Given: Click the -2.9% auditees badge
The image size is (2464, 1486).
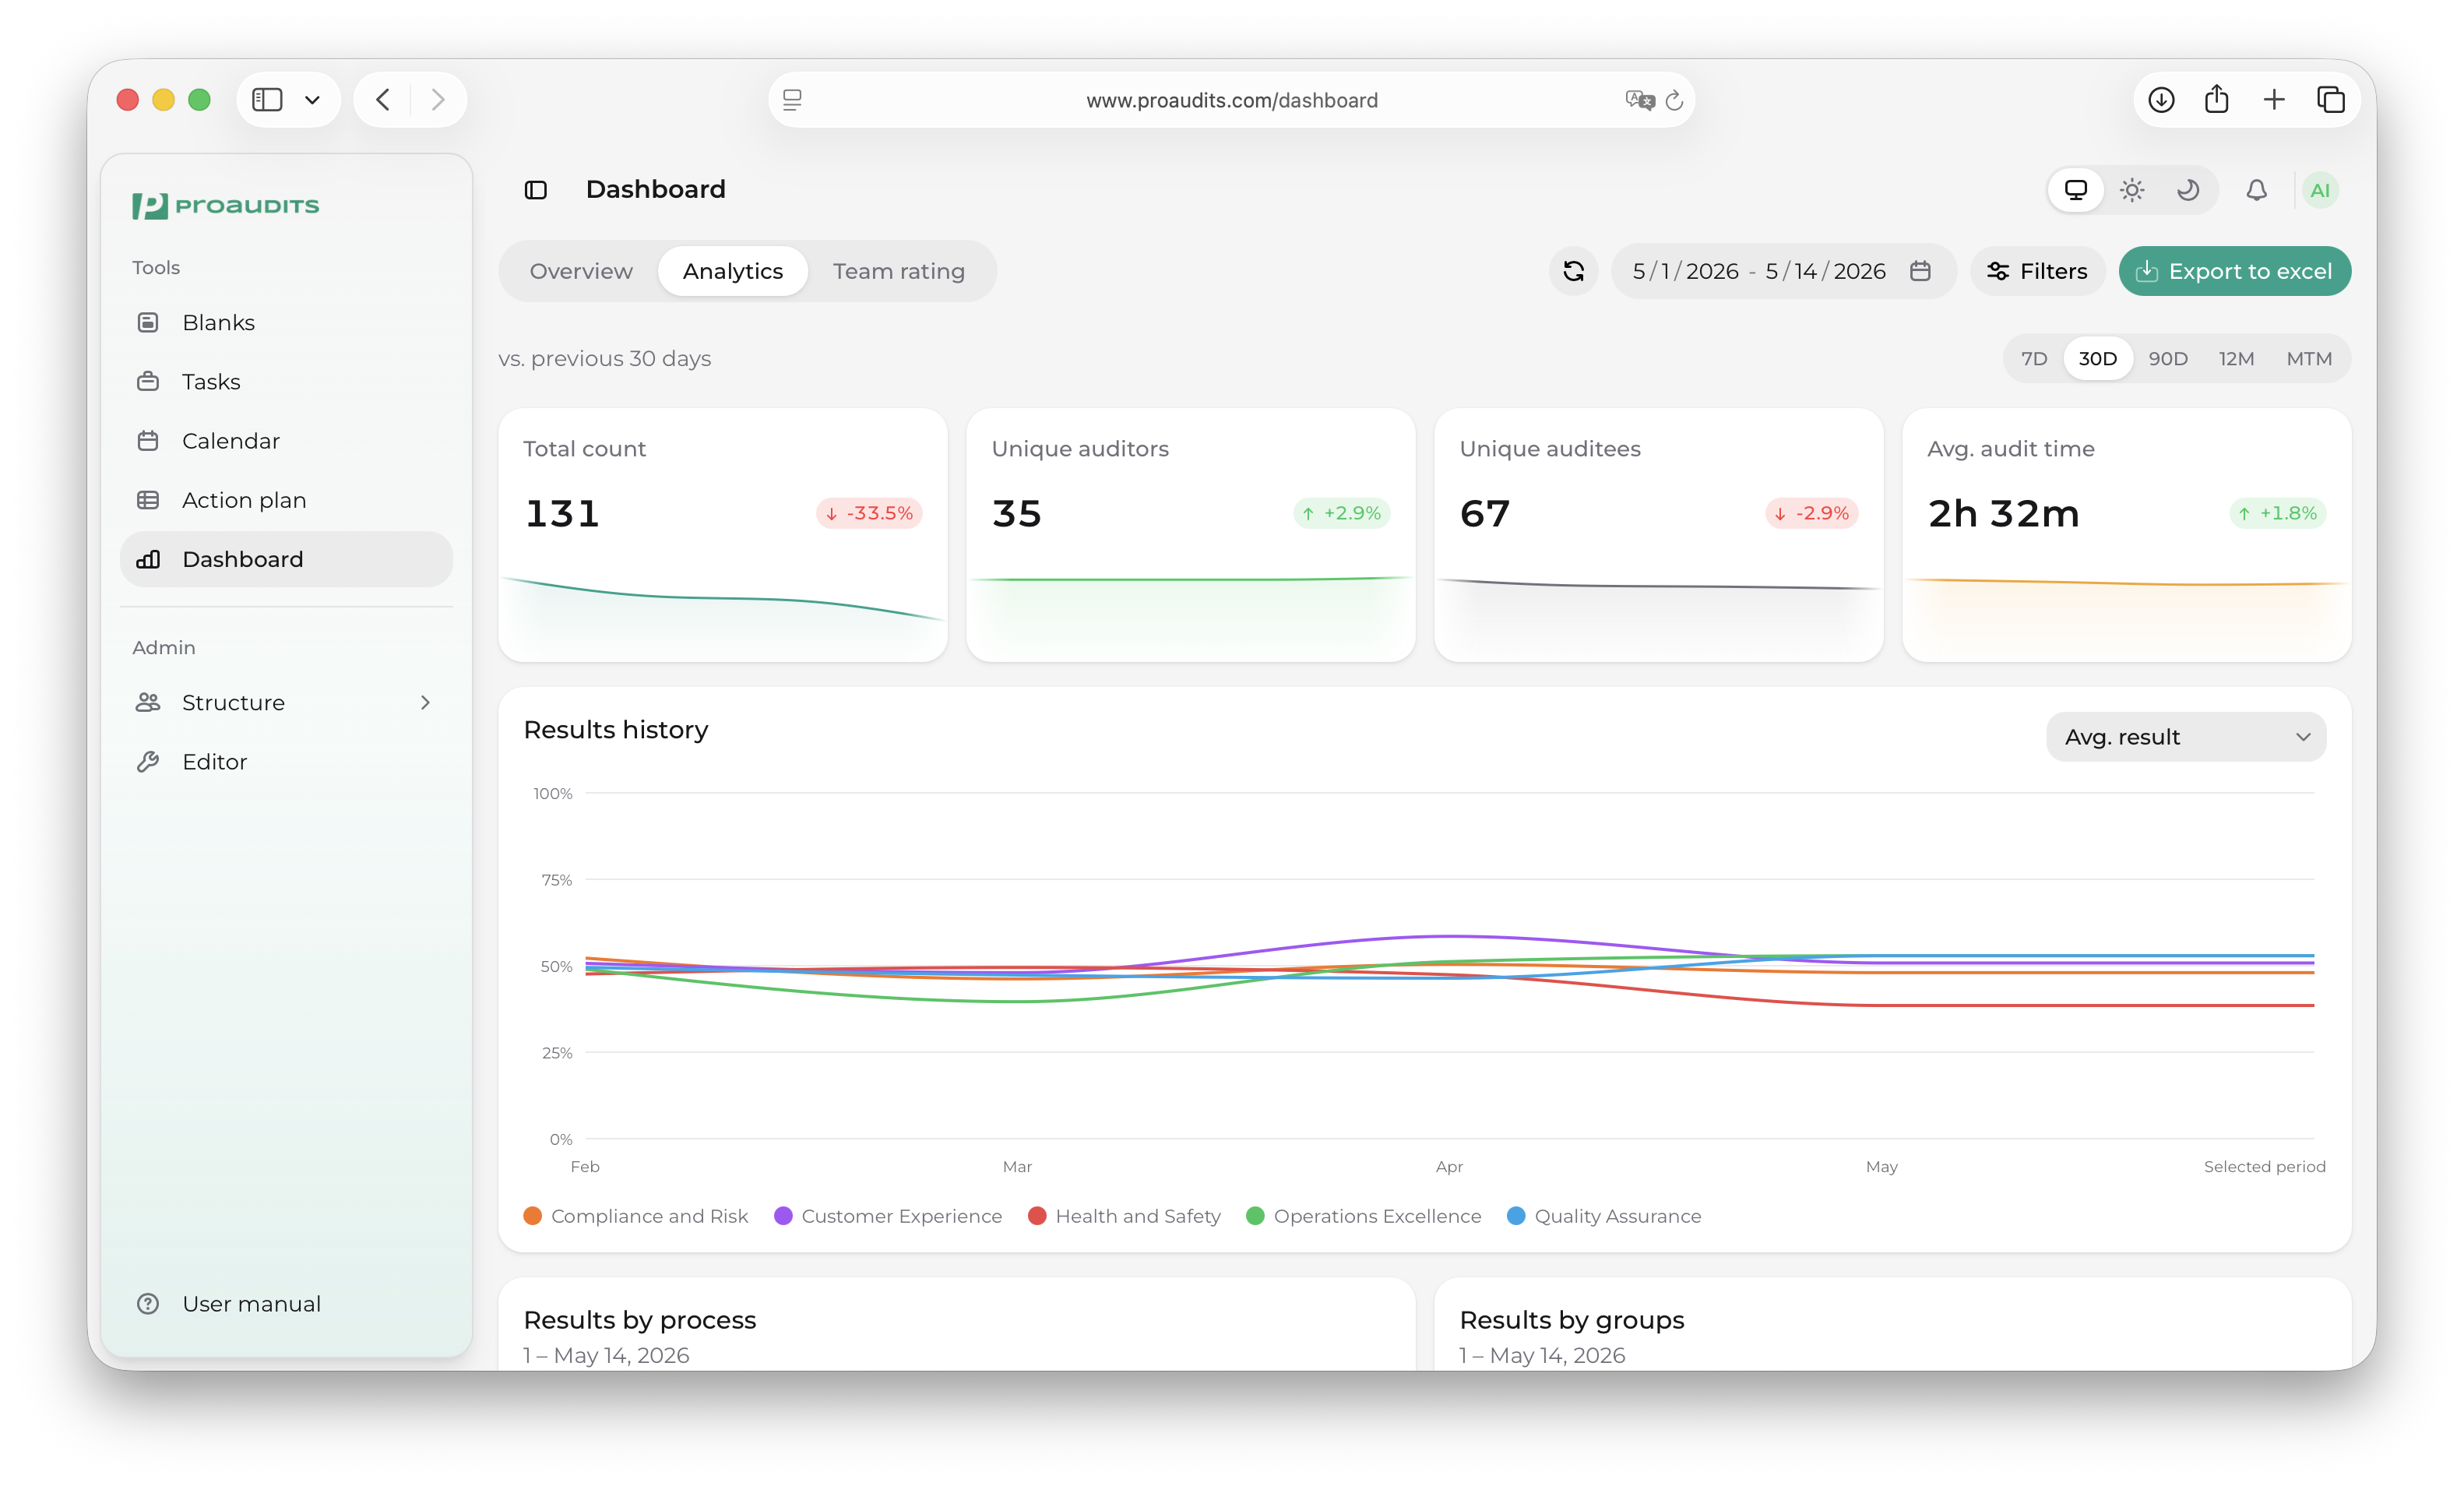Looking at the screenshot, I should pyautogui.click(x=1811, y=513).
